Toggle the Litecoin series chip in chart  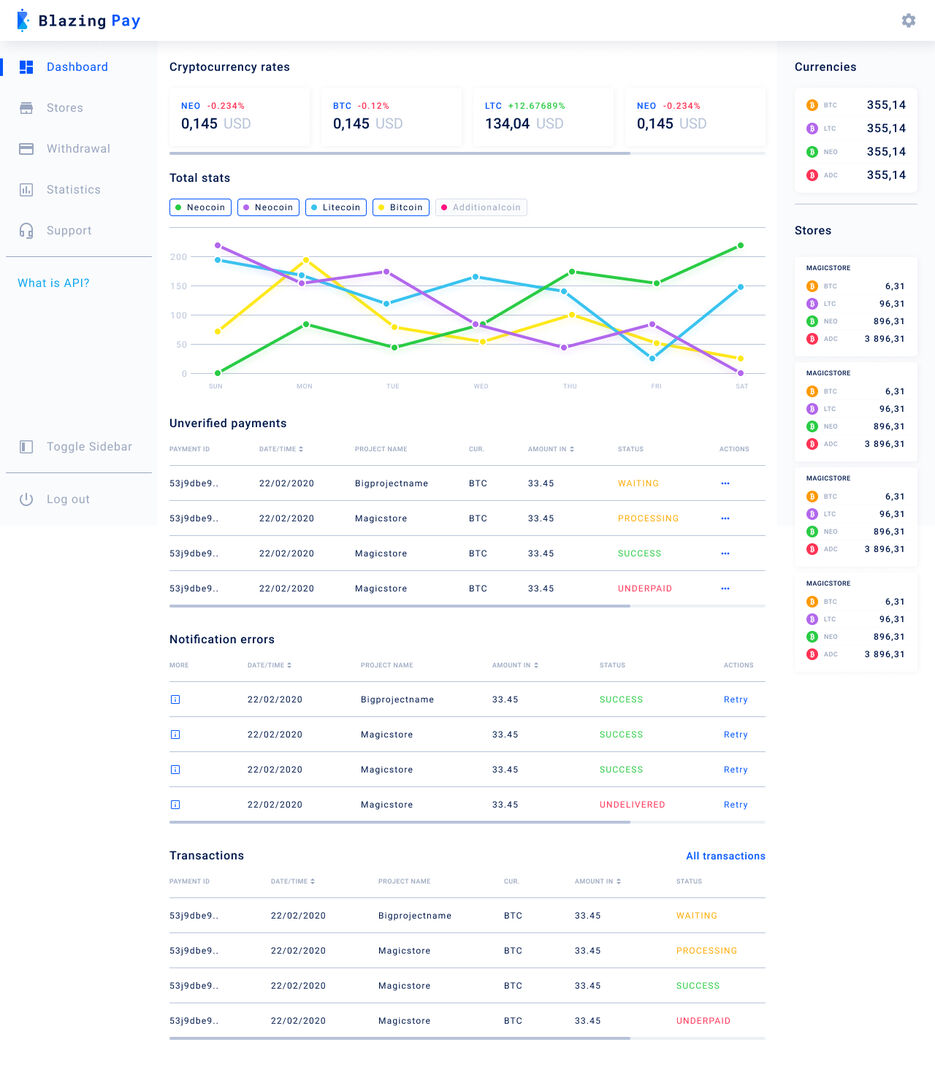[x=336, y=208]
